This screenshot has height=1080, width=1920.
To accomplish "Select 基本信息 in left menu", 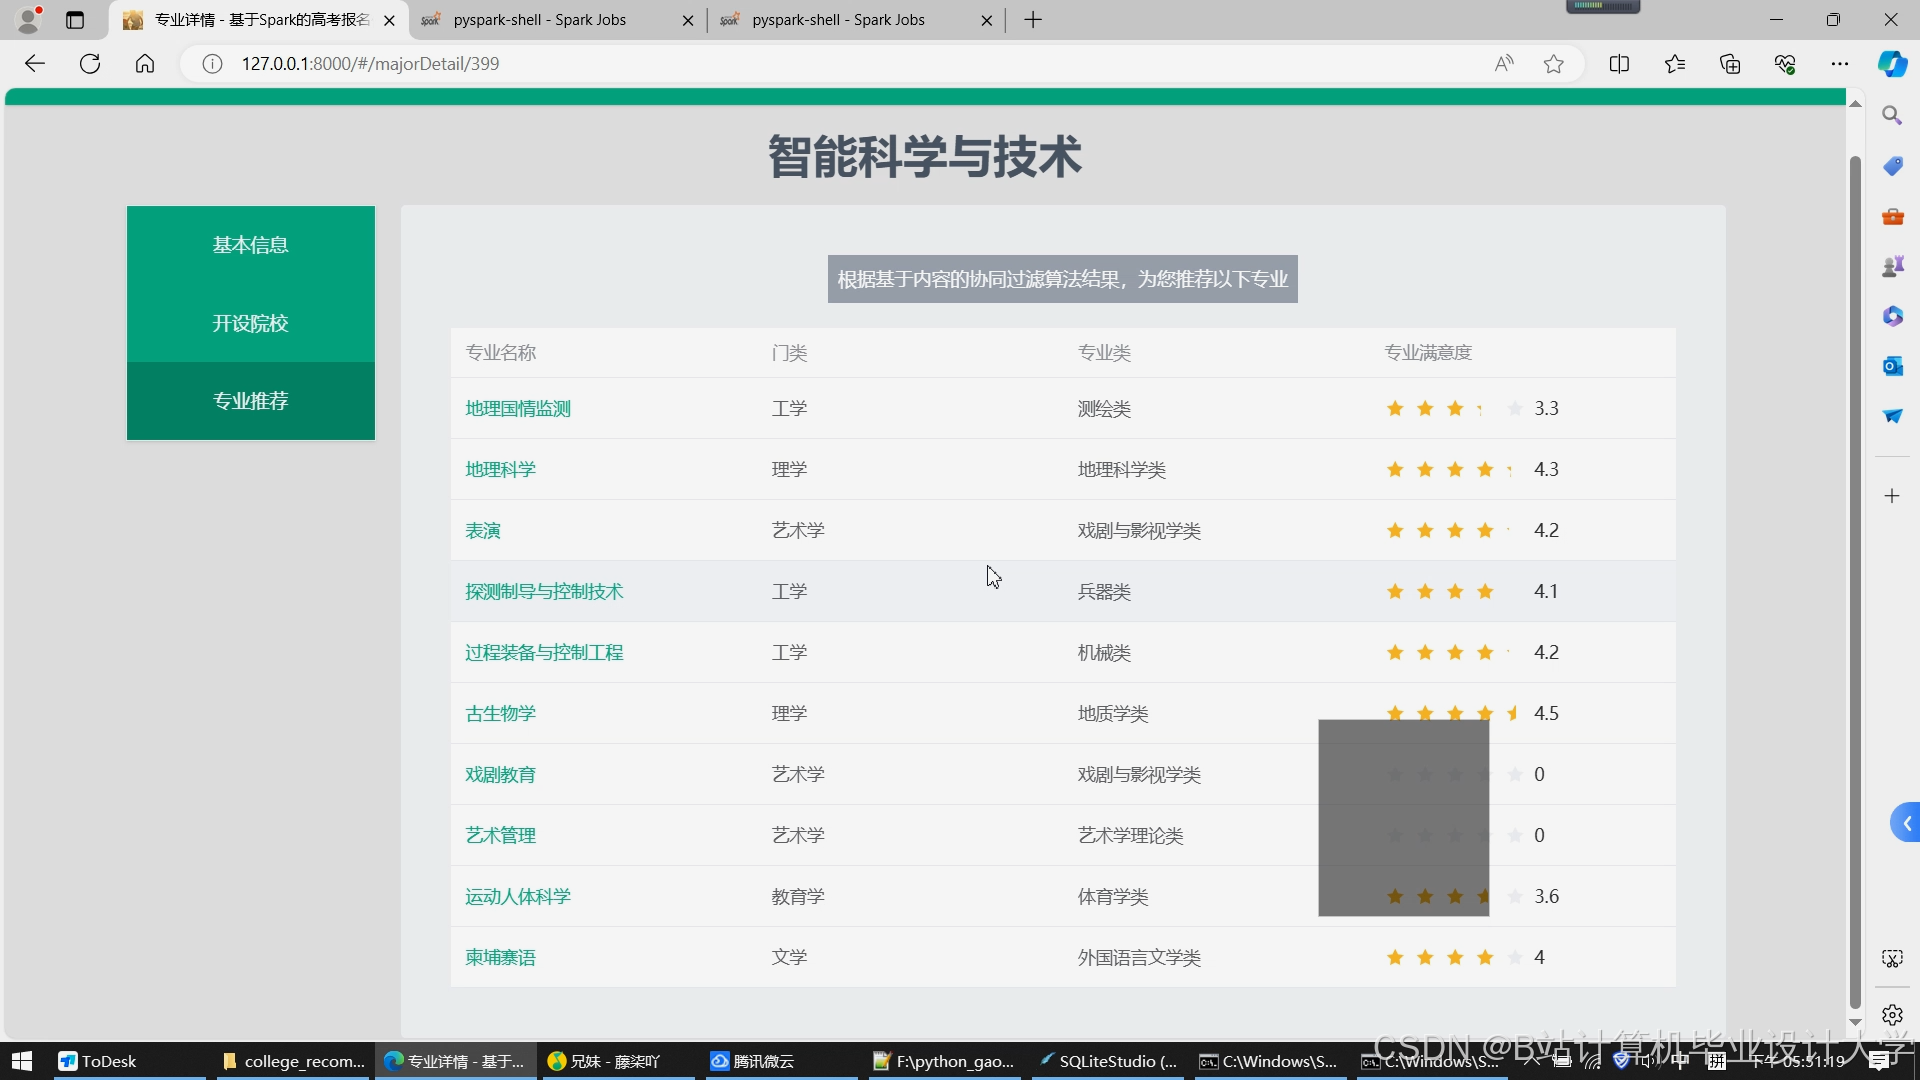I will click(250, 245).
